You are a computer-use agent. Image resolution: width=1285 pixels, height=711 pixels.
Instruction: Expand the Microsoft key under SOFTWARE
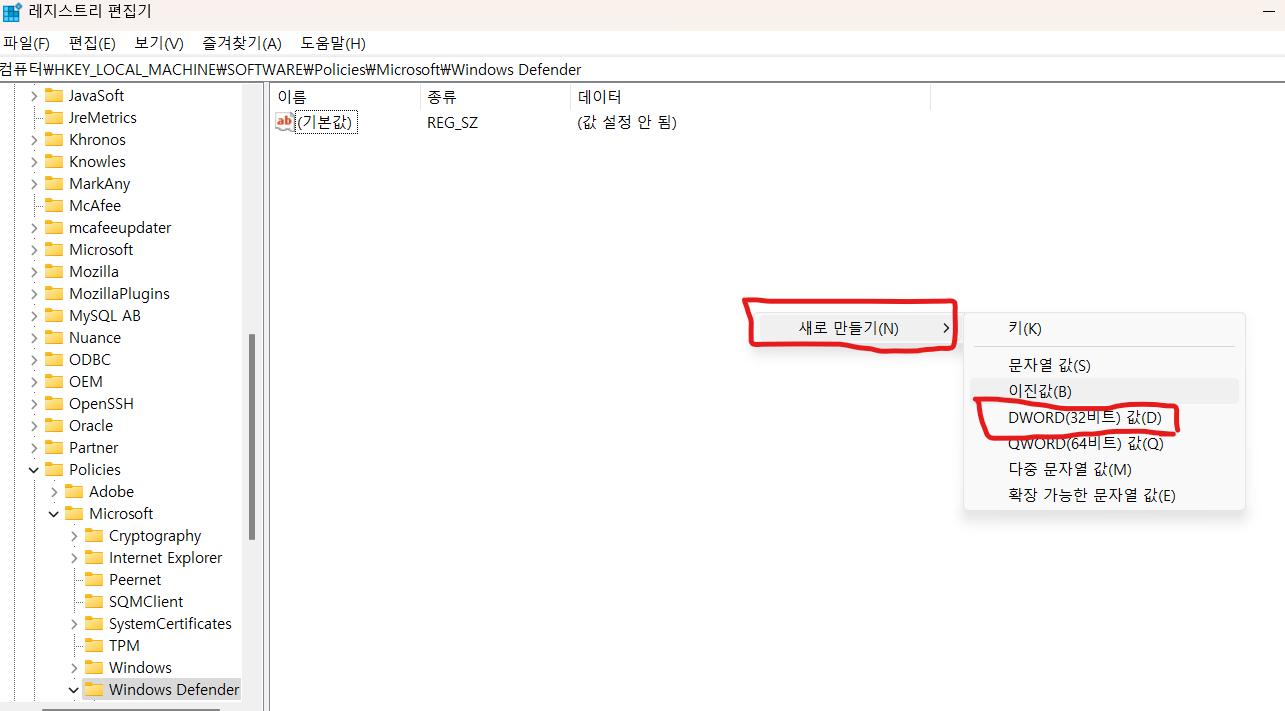tap(34, 250)
